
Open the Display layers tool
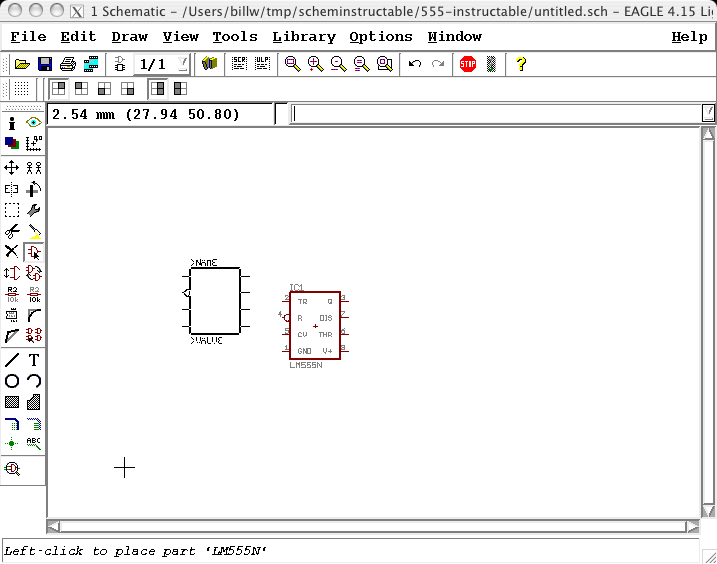click(12, 143)
